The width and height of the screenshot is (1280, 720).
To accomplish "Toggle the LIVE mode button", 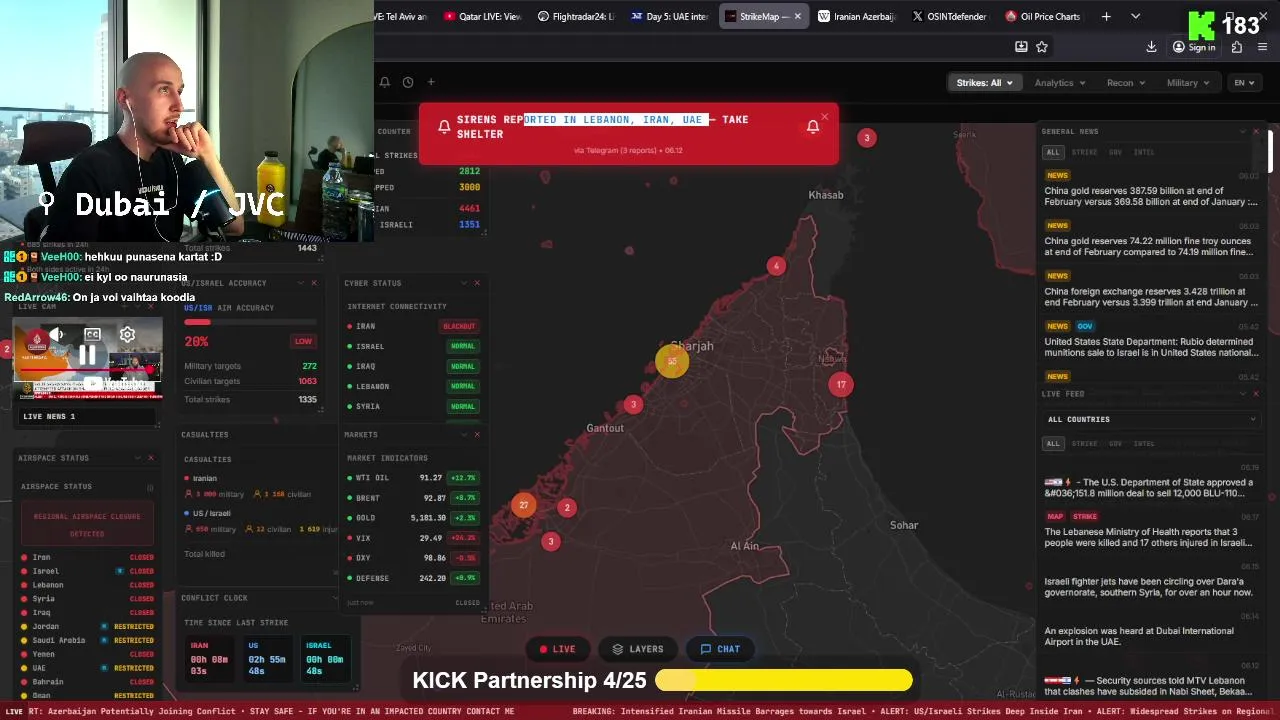I will tap(557, 649).
